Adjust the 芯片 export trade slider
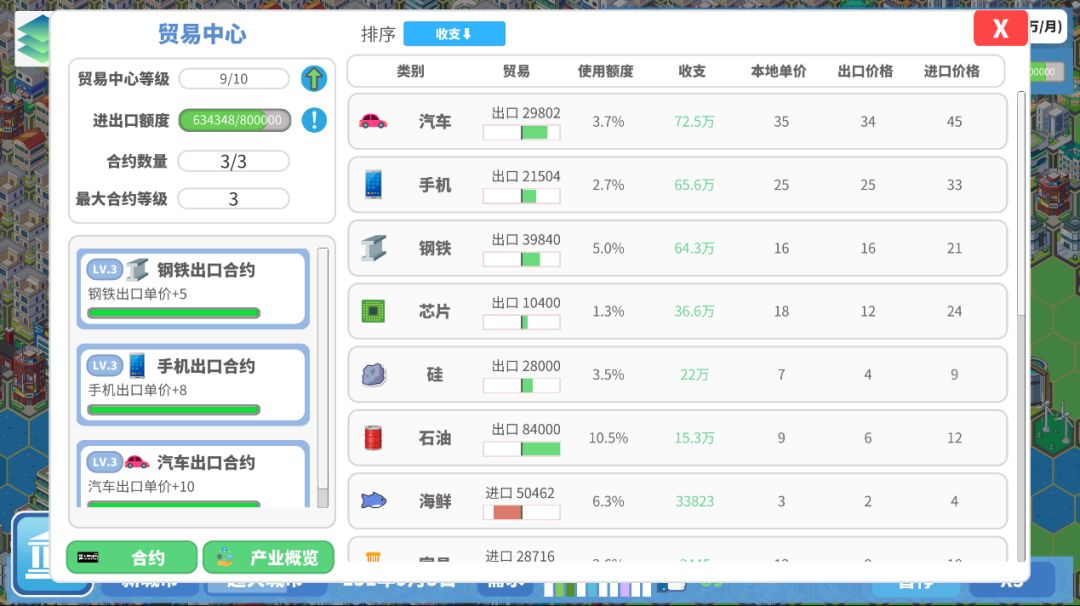Screen dimensions: 1080x606 pyautogui.click(x=521, y=322)
